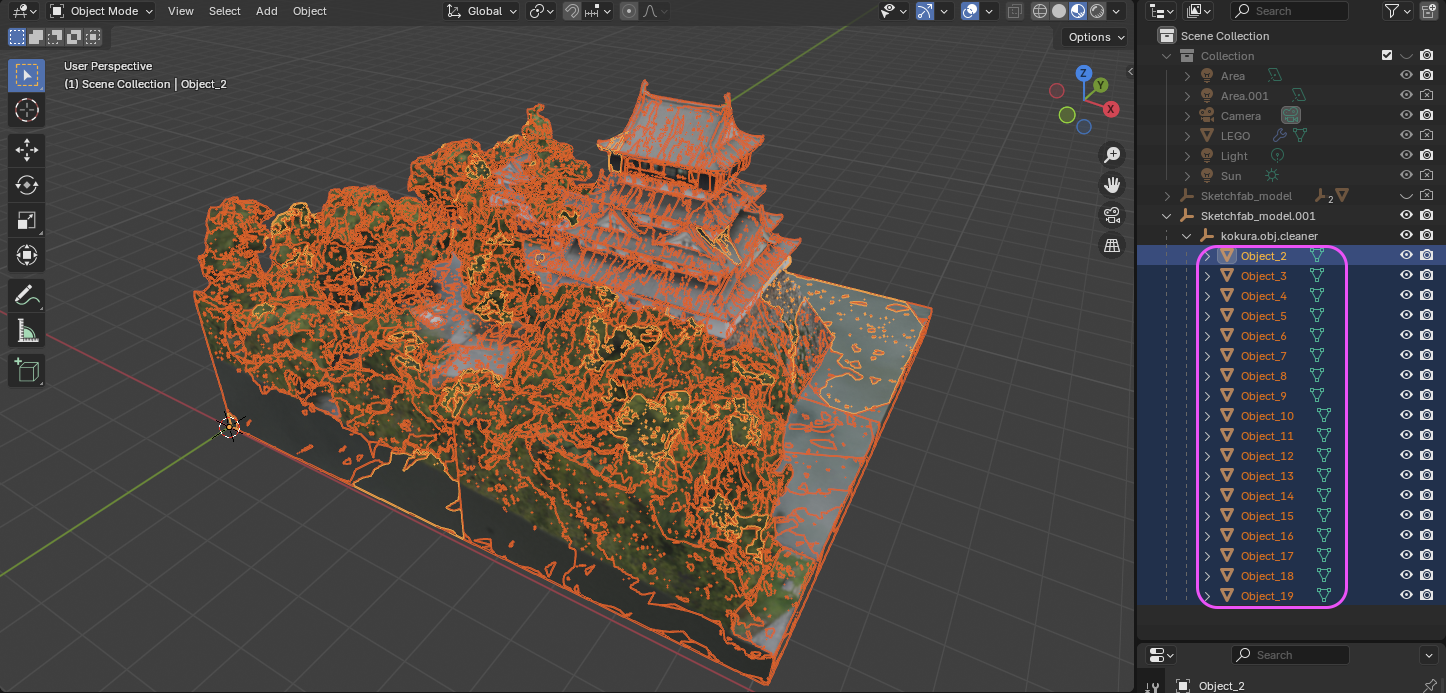This screenshot has width=1446, height=693.
Task: Open the Options dropdown
Action: click(x=1095, y=37)
